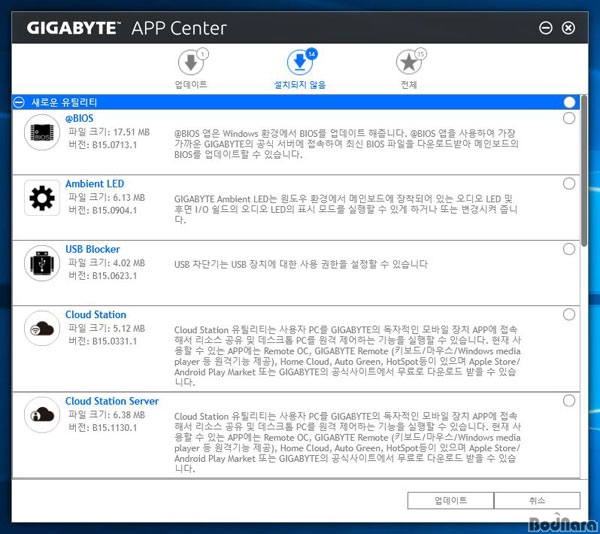Viewport: 600px width, 534px height.
Task: Click the 취소 cancel button
Action: coord(537,500)
